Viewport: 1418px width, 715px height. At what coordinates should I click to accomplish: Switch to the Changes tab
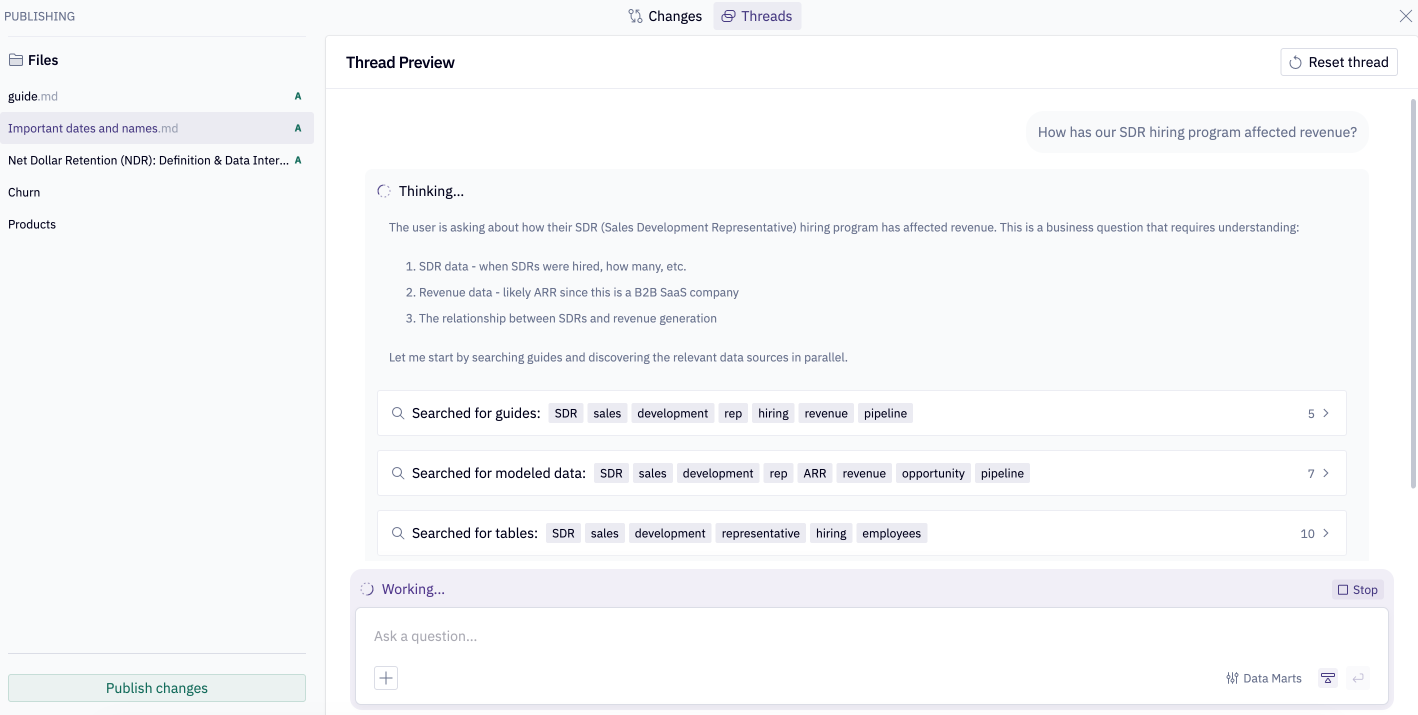[665, 16]
